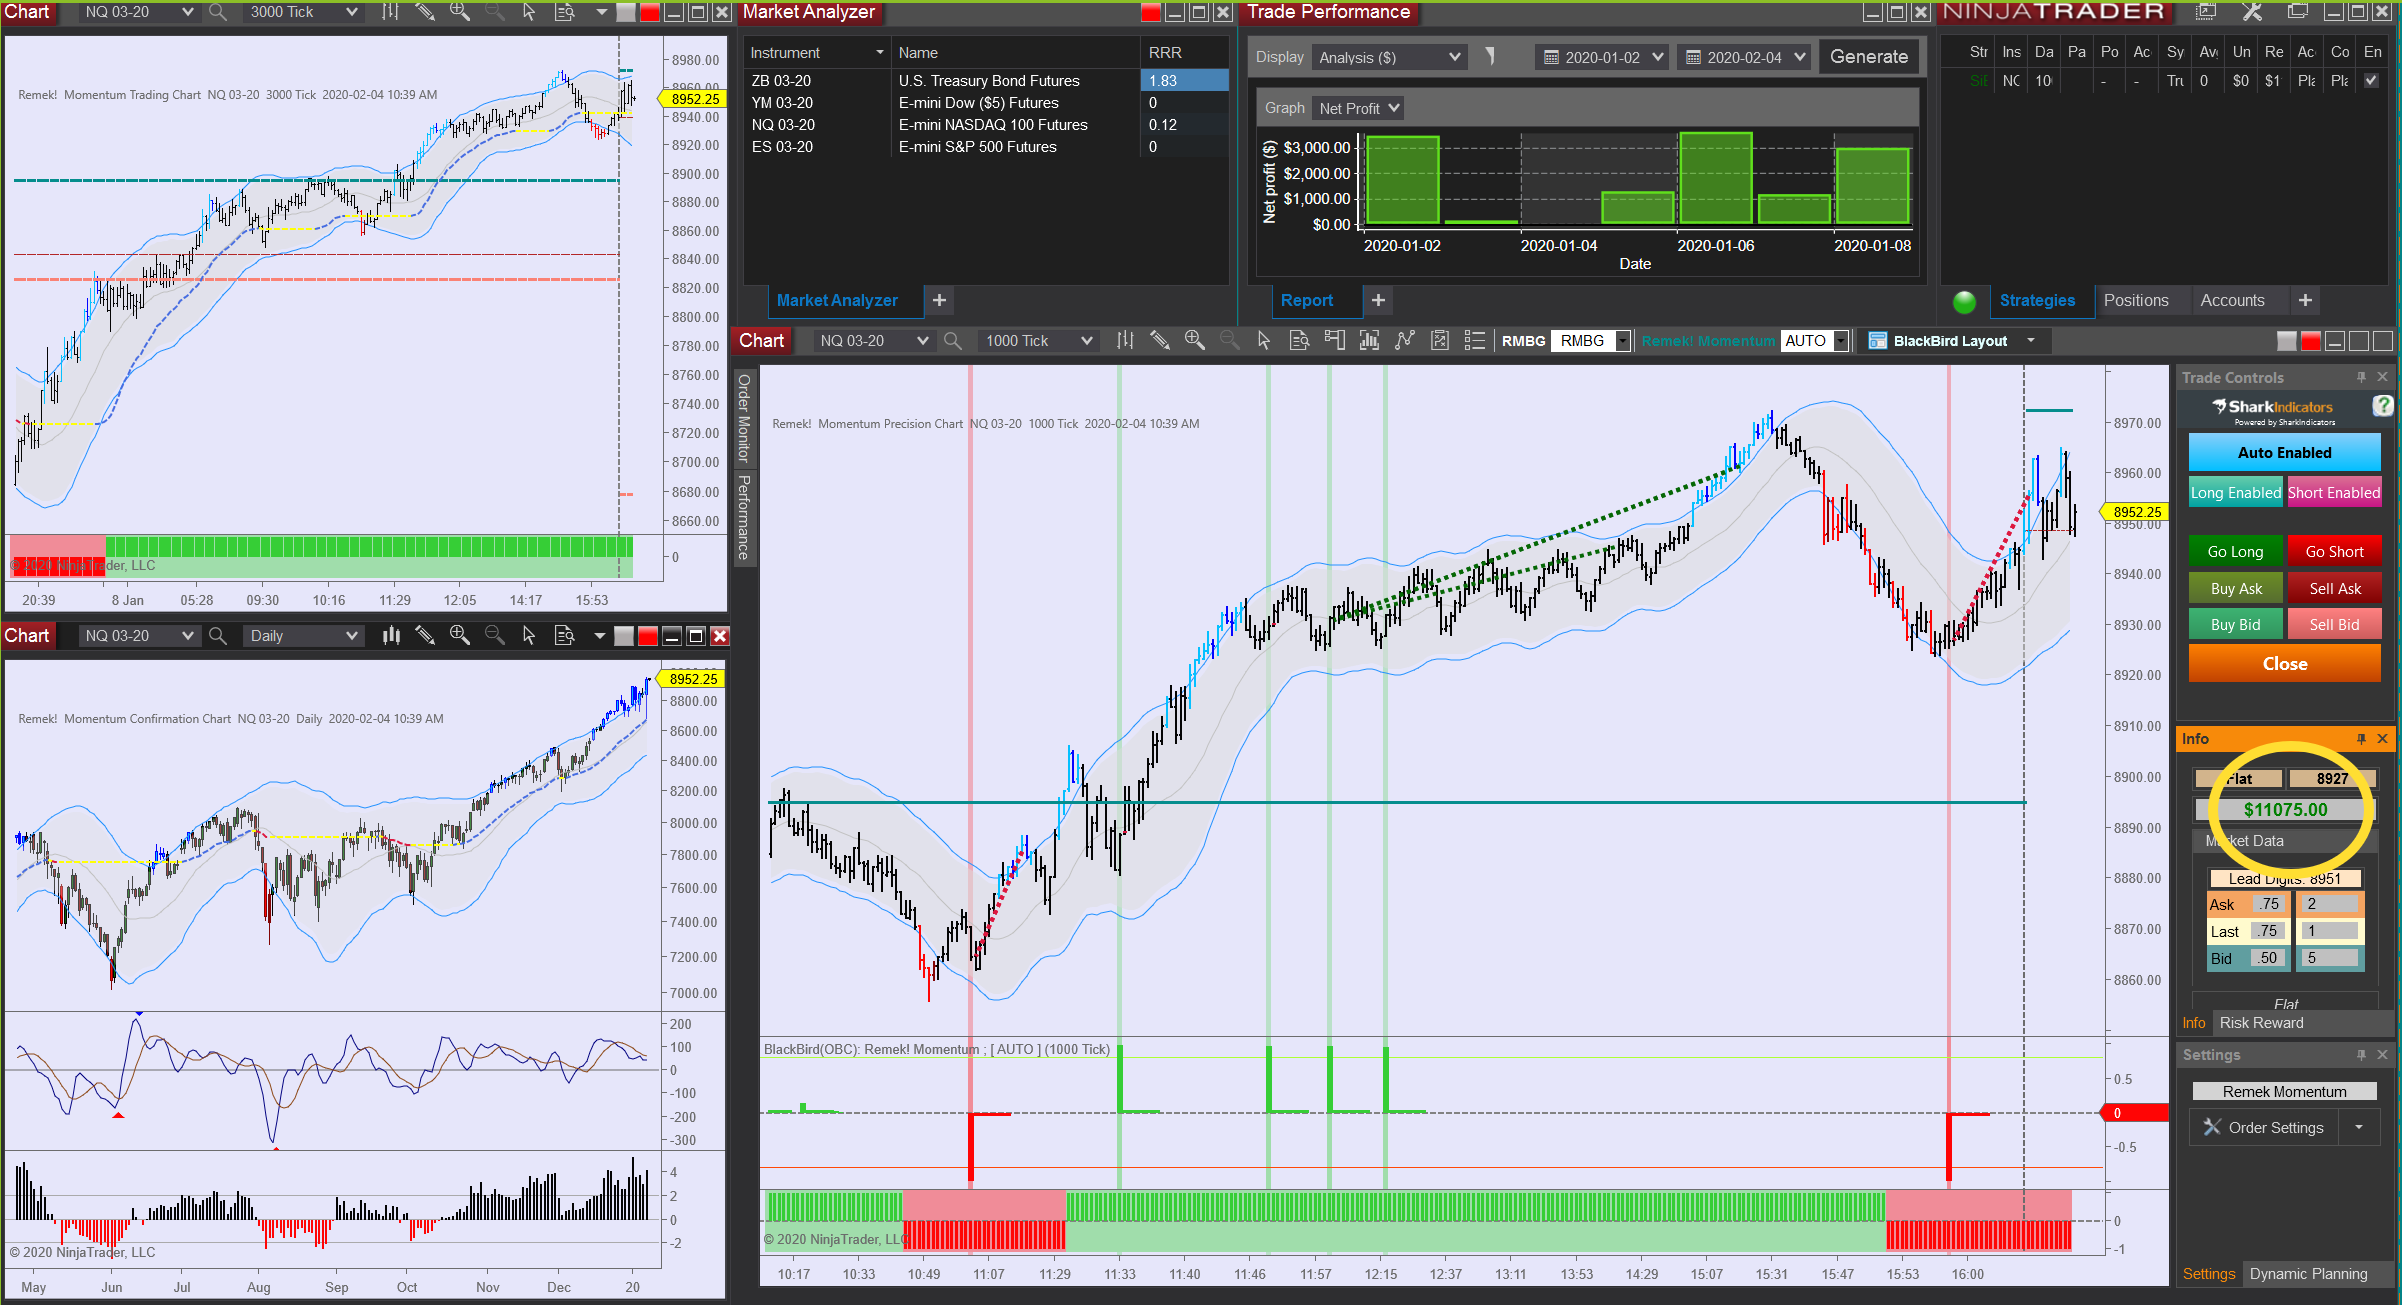Open instrument dropdown NQ 03-20 in 3000 Tick chart
The width and height of the screenshot is (2402, 1305).
[138, 12]
